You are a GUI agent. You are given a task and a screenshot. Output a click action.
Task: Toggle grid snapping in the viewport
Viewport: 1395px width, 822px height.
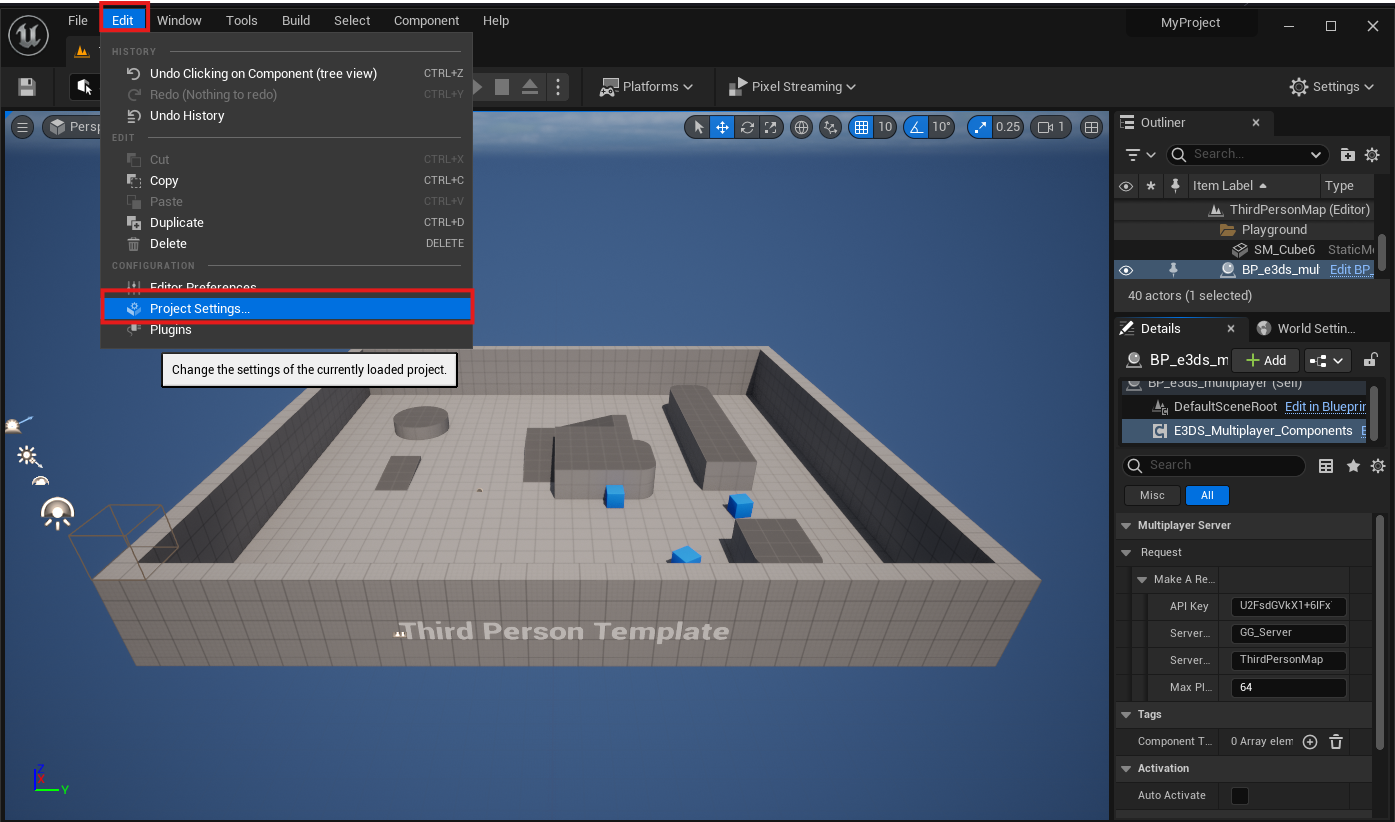coord(860,127)
